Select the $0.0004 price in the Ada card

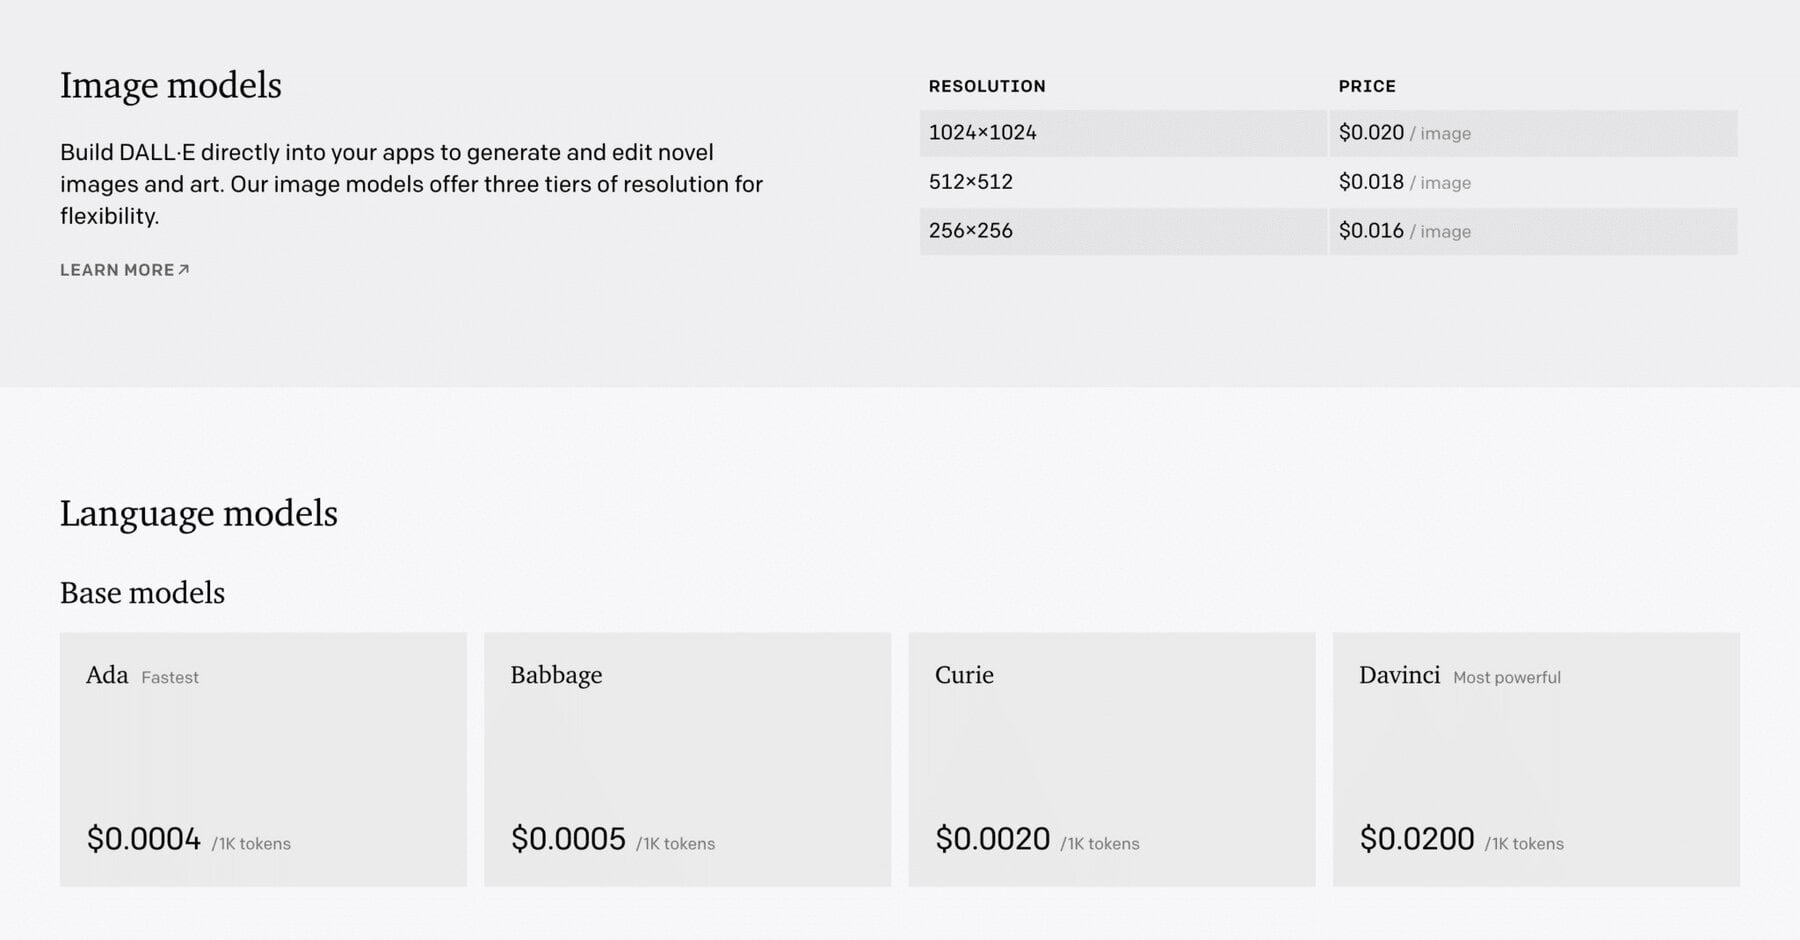tap(144, 838)
